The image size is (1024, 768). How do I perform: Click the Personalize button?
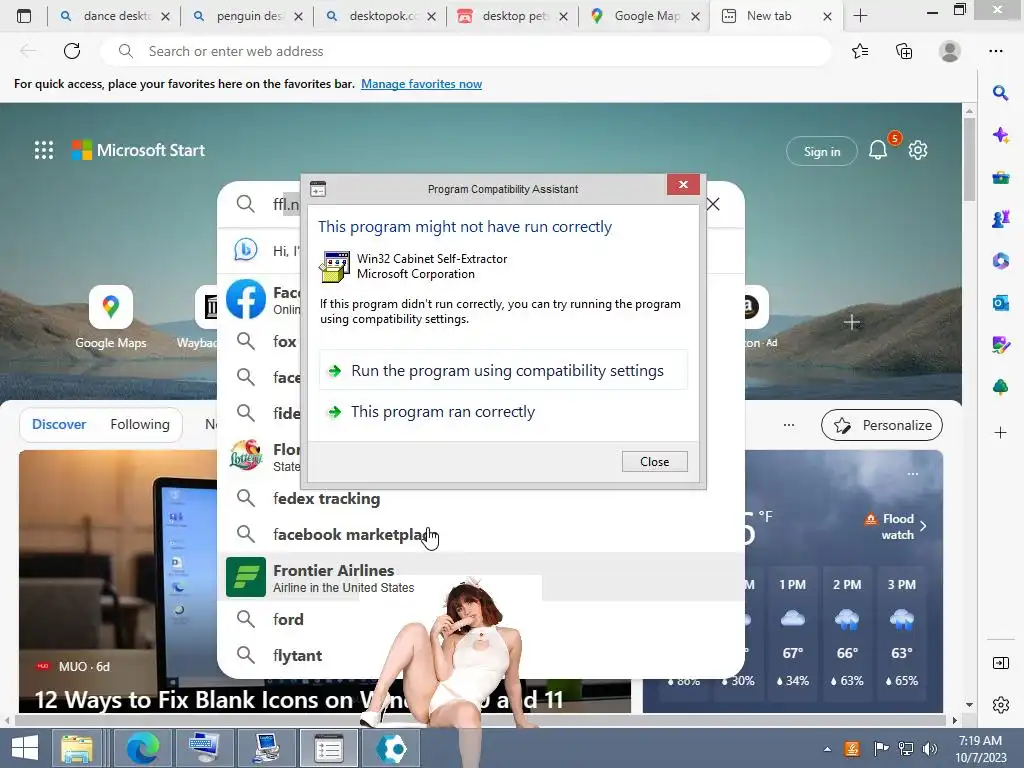click(882, 425)
